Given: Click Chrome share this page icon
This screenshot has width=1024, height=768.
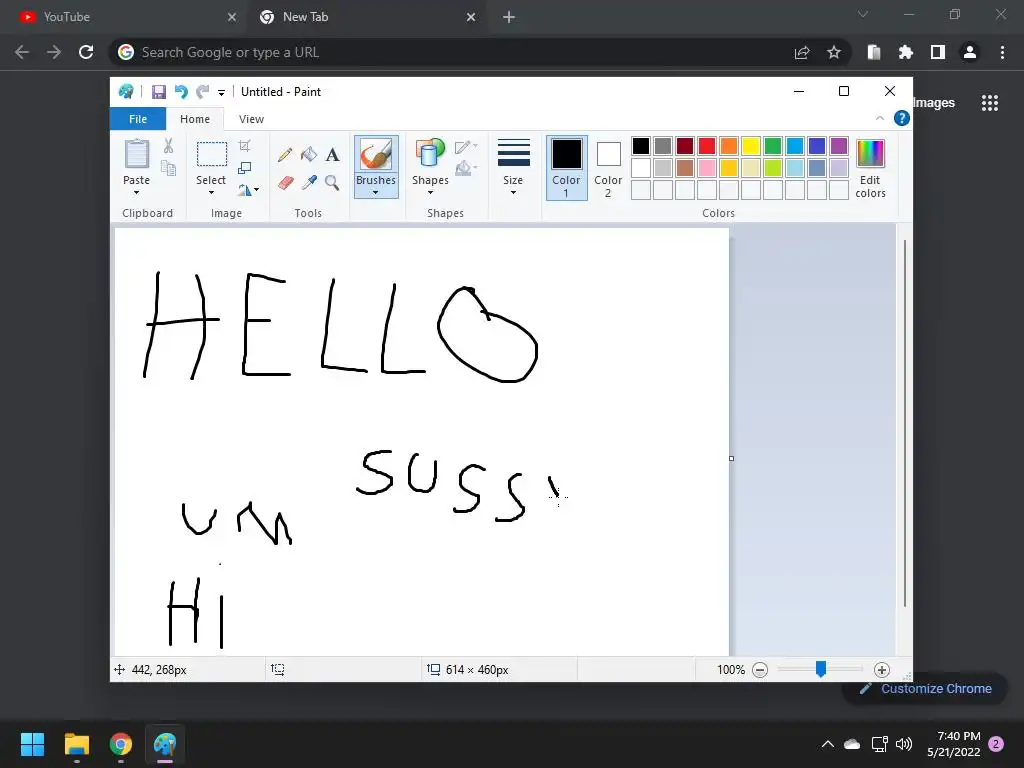Looking at the screenshot, I should pyautogui.click(x=802, y=52).
